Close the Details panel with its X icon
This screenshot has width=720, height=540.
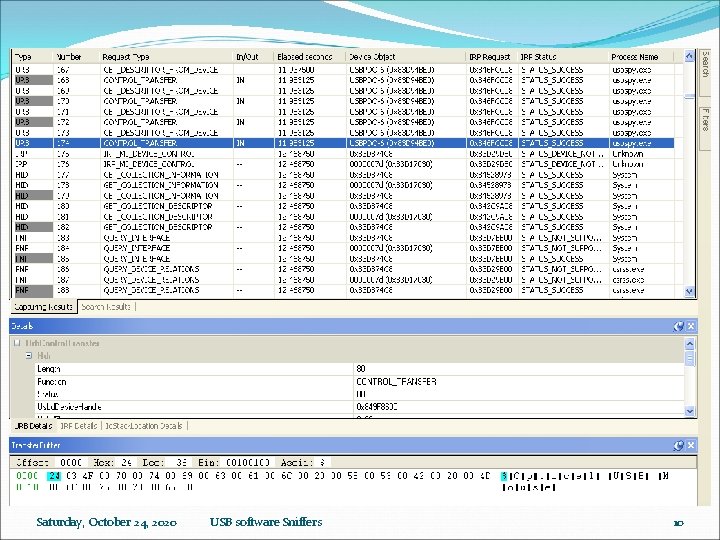click(691, 326)
